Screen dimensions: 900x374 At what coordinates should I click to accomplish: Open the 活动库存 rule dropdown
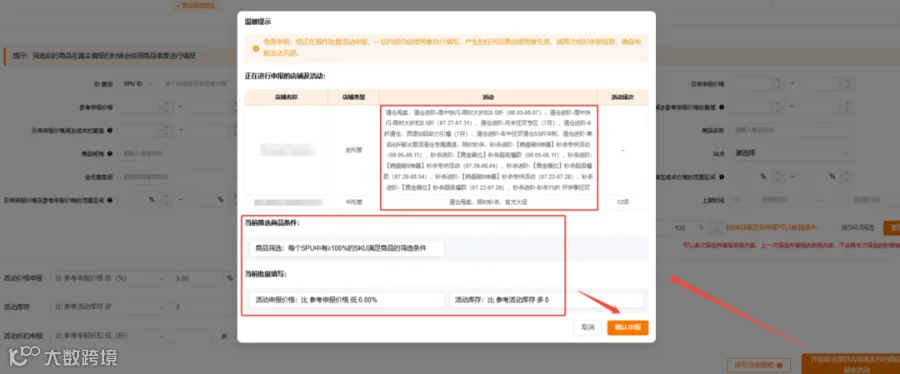pos(110,307)
